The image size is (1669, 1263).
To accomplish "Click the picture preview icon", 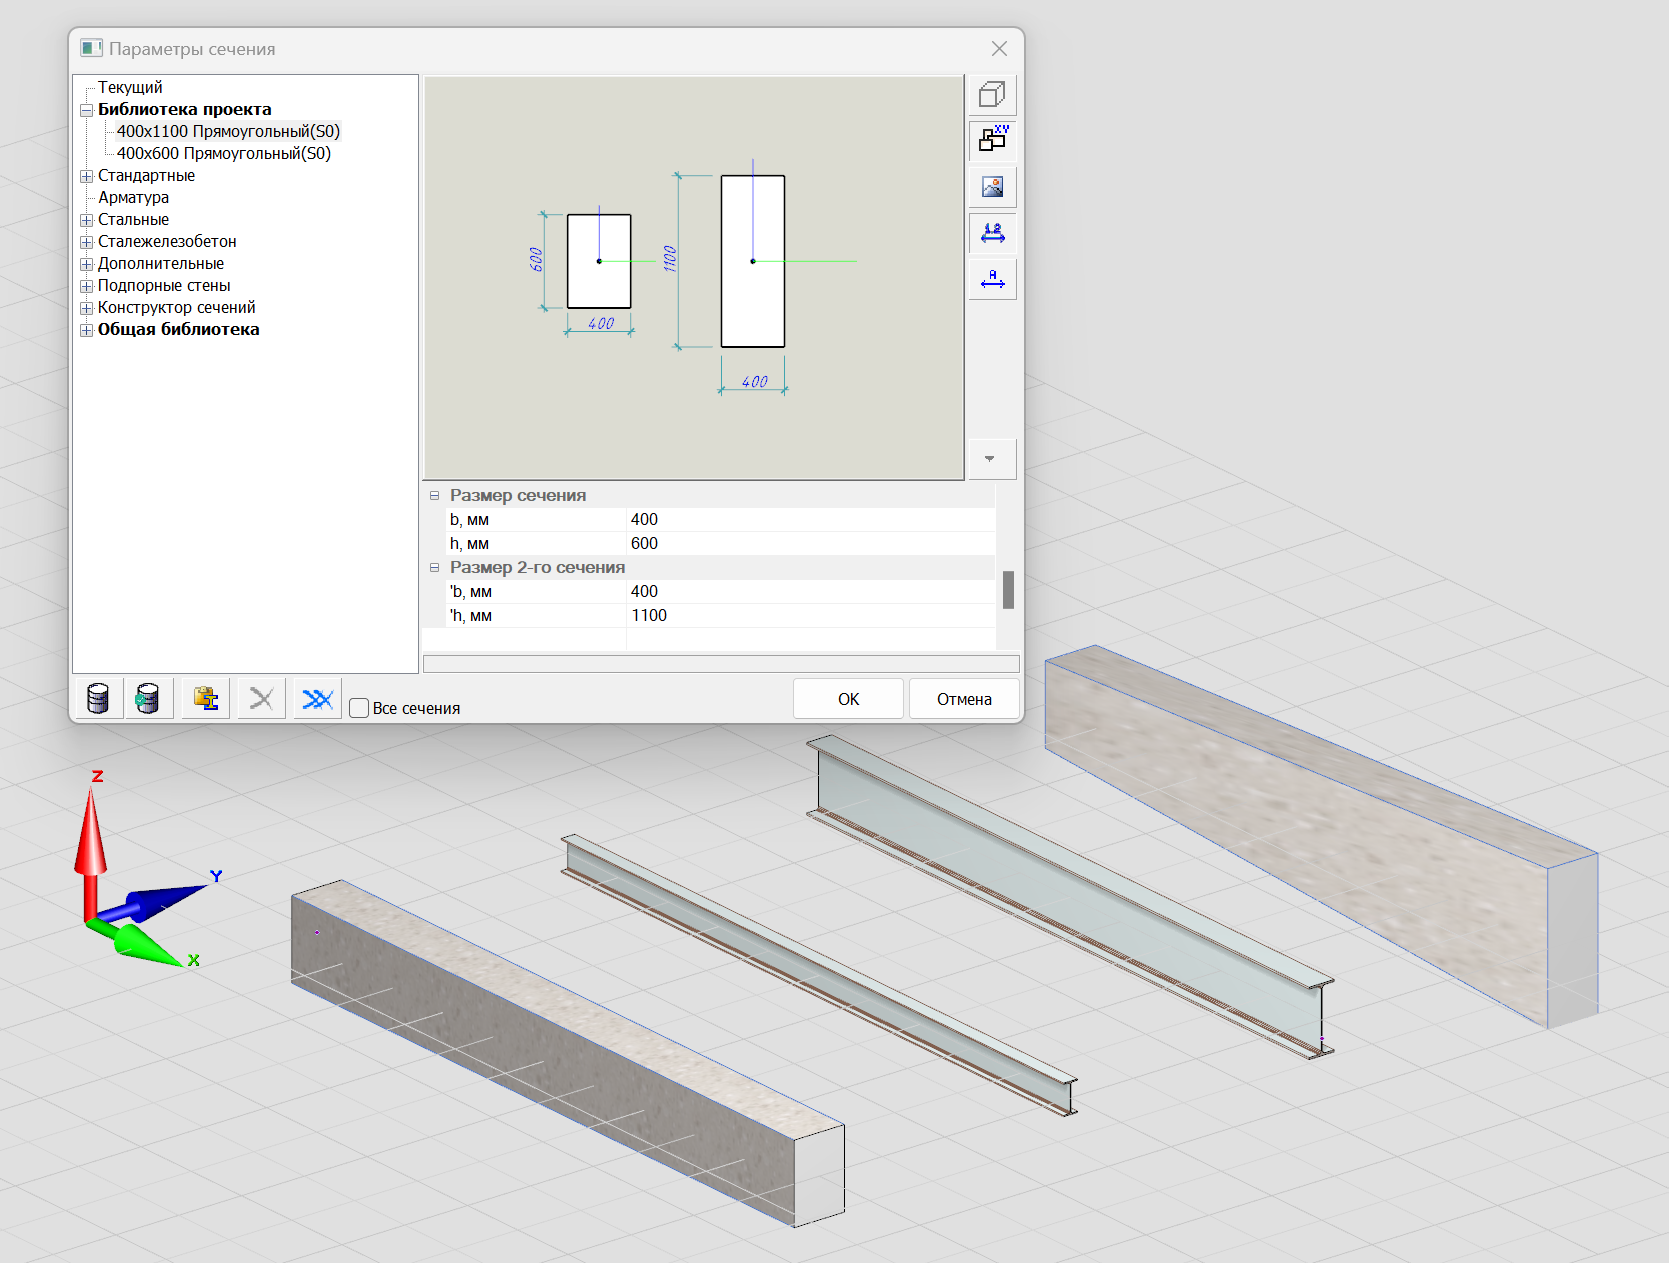I will click(x=992, y=187).
